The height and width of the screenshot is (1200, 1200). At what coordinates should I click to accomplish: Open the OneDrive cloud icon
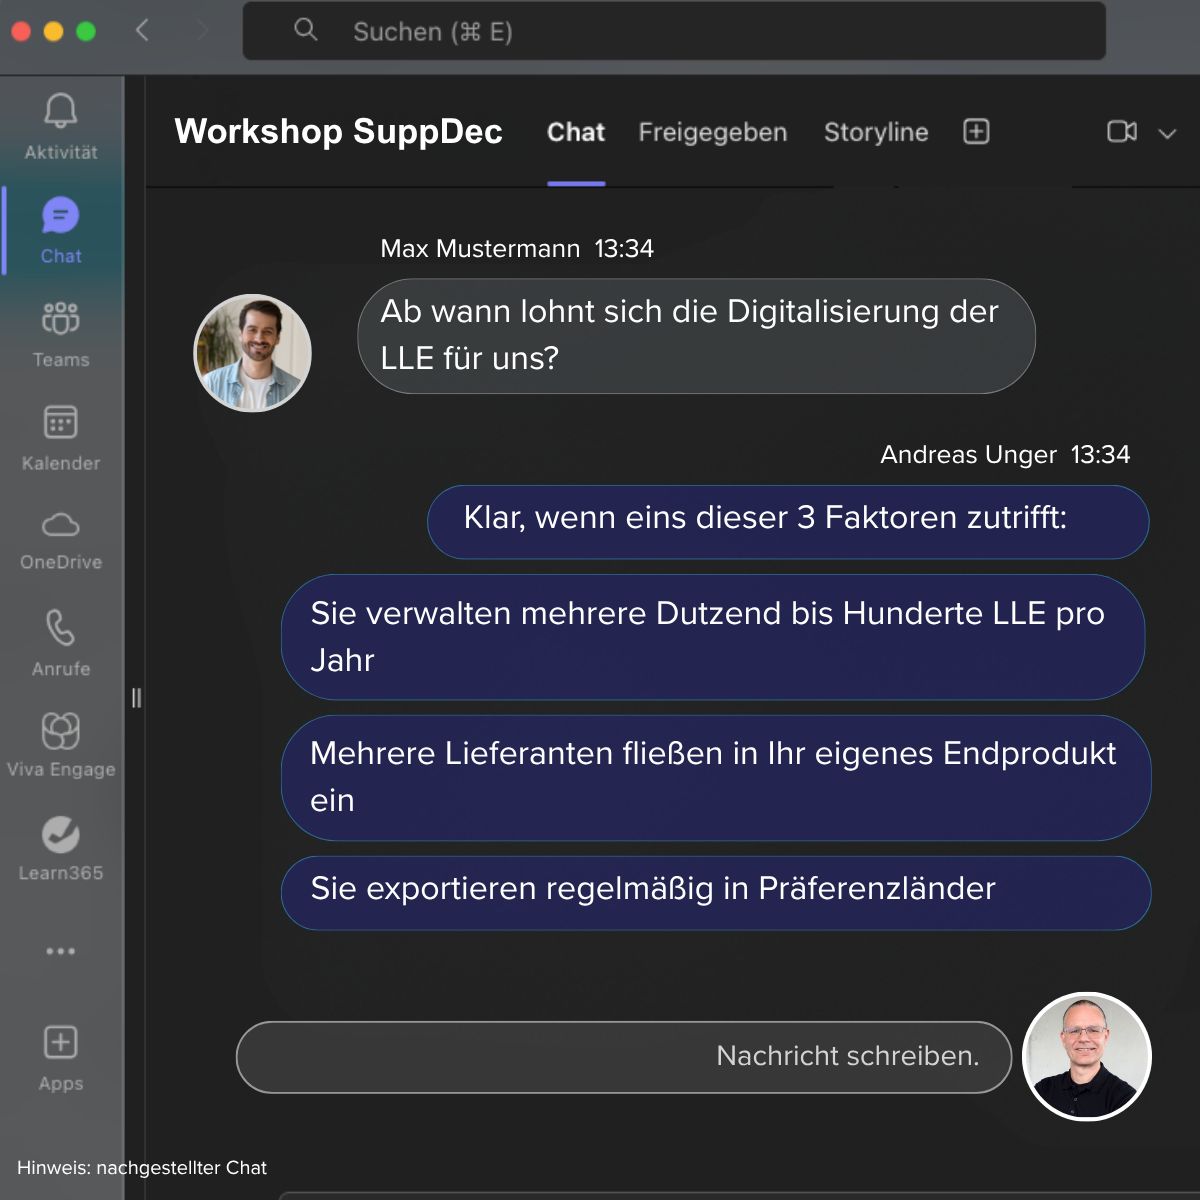[x=60, y=524]
